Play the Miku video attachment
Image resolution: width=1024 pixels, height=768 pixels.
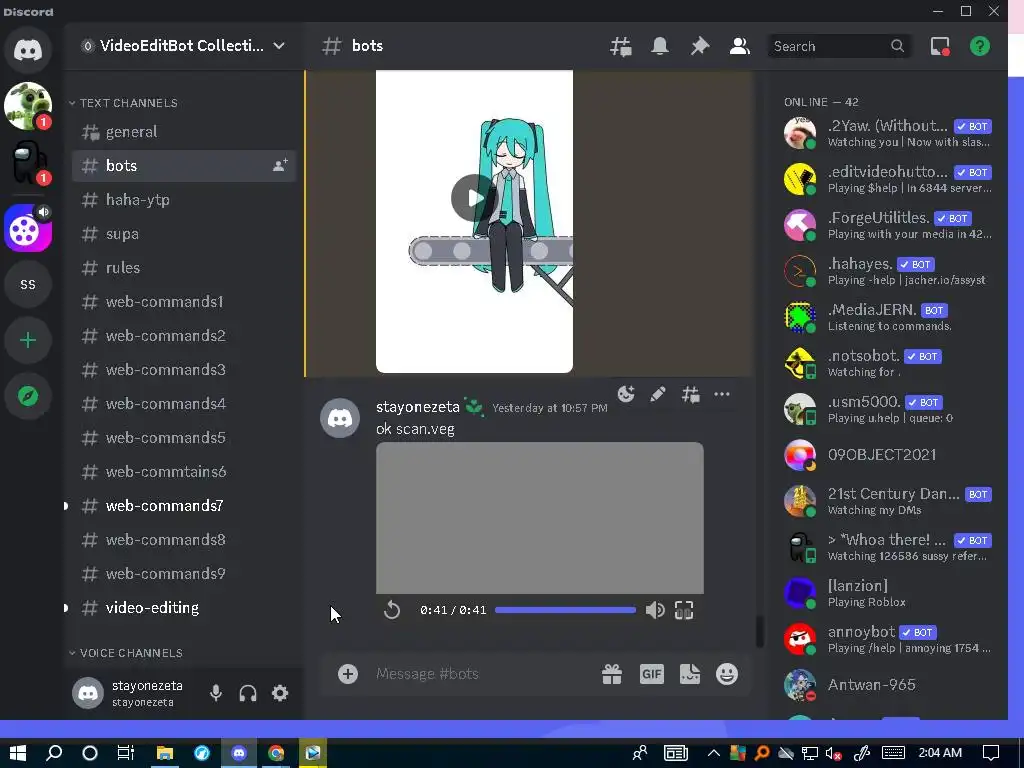coord(474,197)
